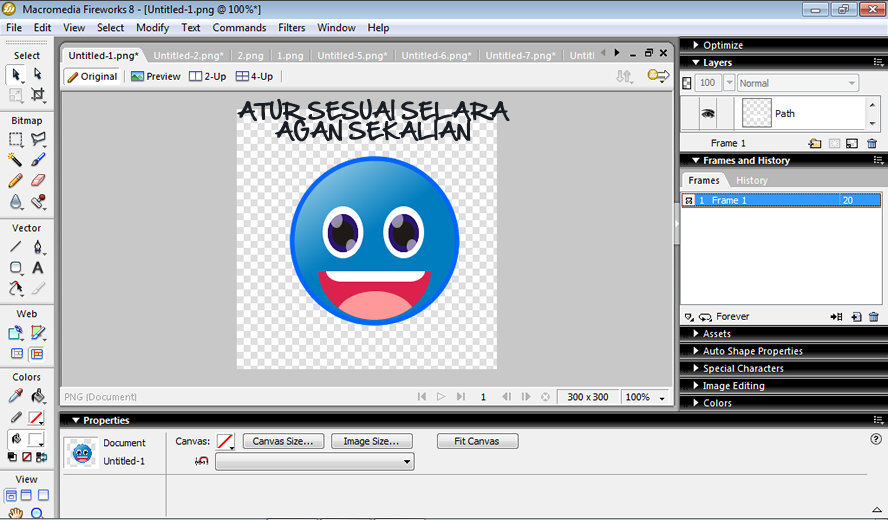888x520 pixels.
Task: Open the Normal blend mode dropdown
Action: [797, 83]
